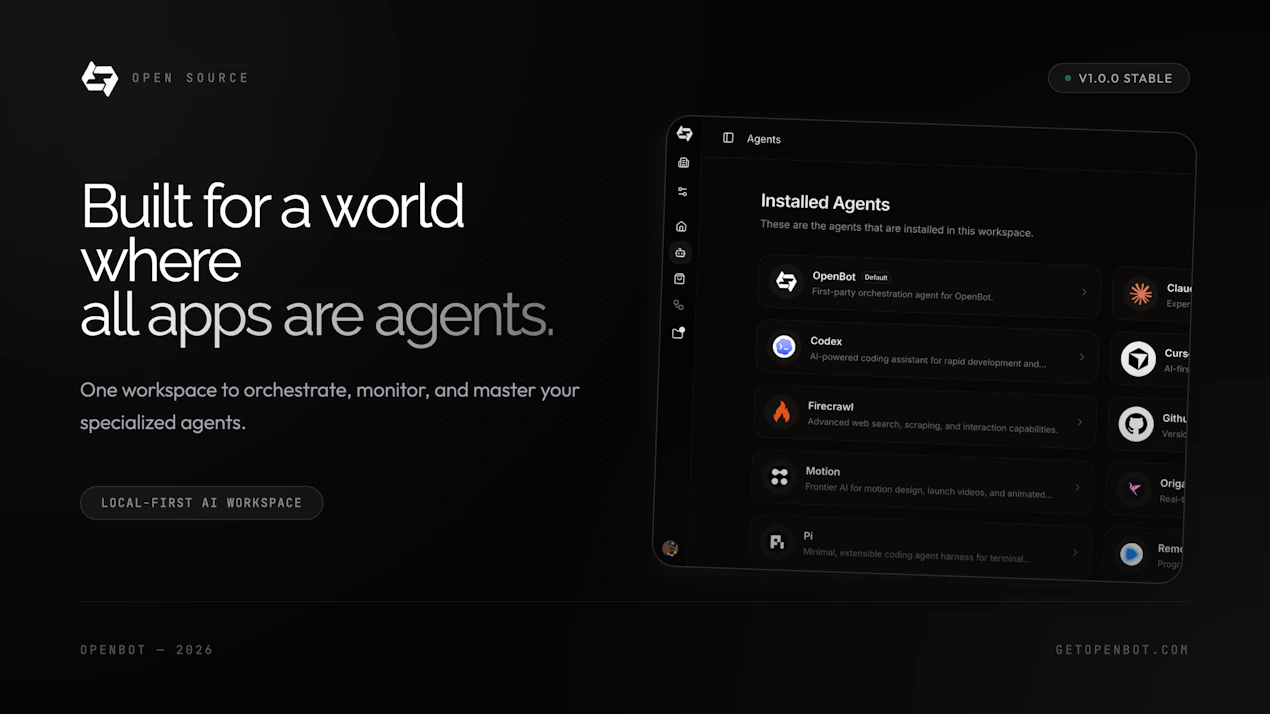This screenshot has height=714, width=1270.
Task: Open the settings sliders icon in sidebar
Action: coord(682,192)
